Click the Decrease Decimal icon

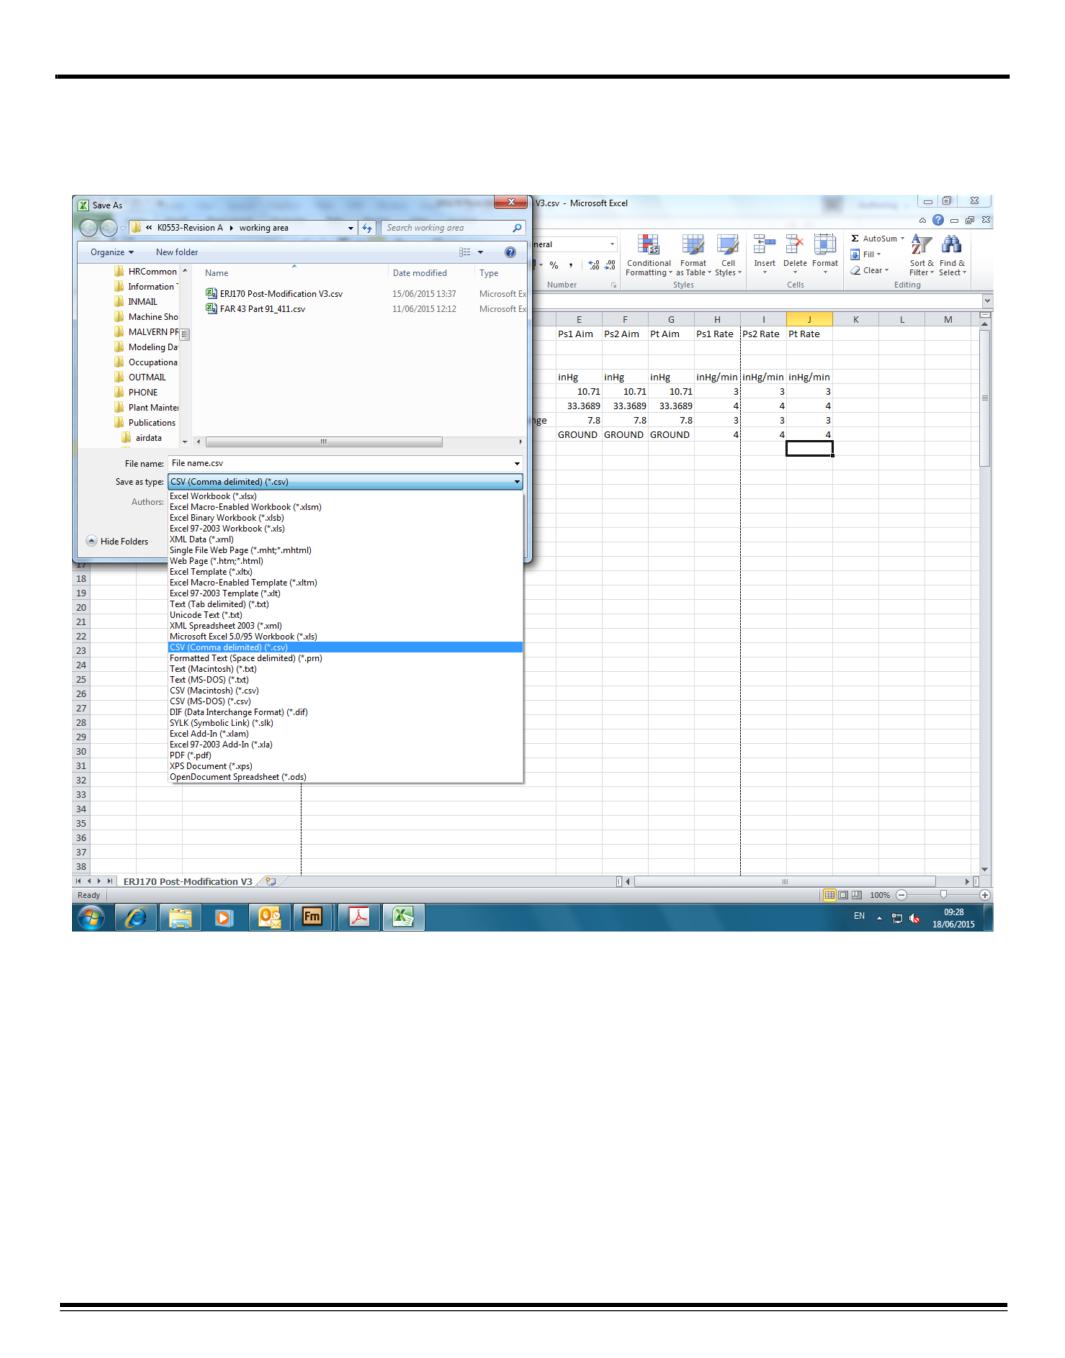click(610, 265)
